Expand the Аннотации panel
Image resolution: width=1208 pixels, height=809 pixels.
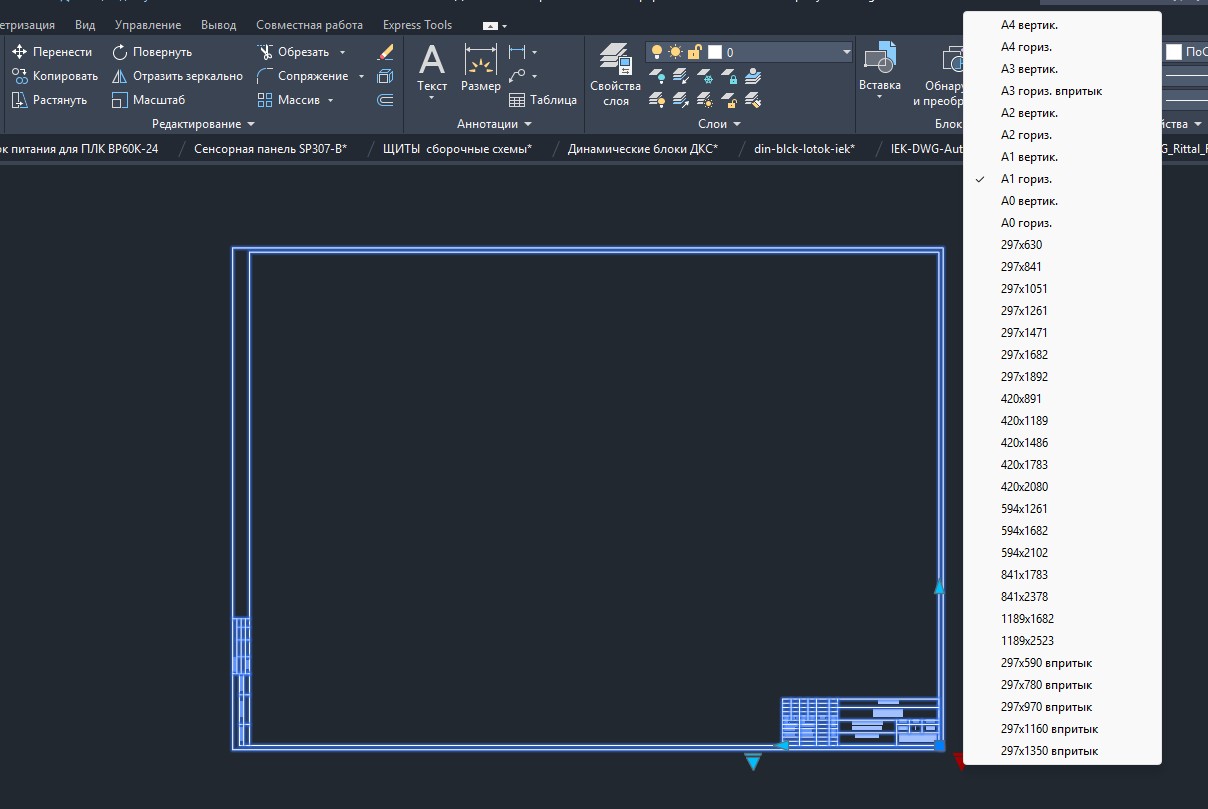click(x=494, y=124)
